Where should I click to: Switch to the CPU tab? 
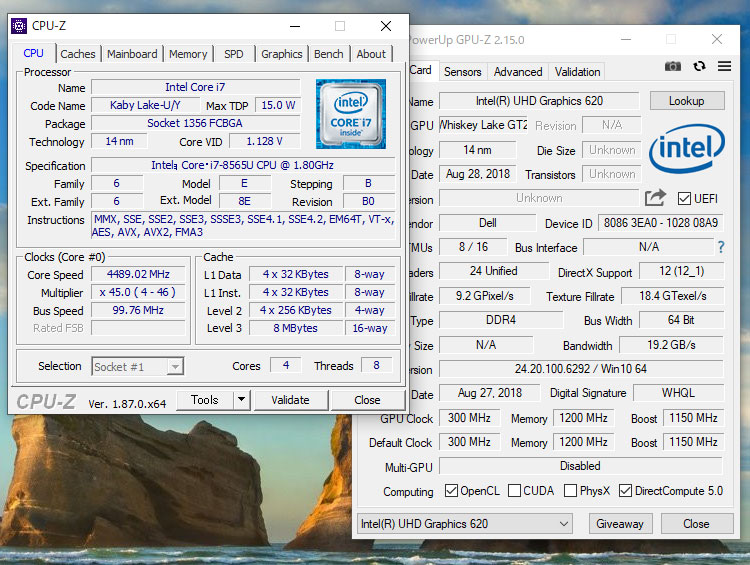[x=33, y=54]
